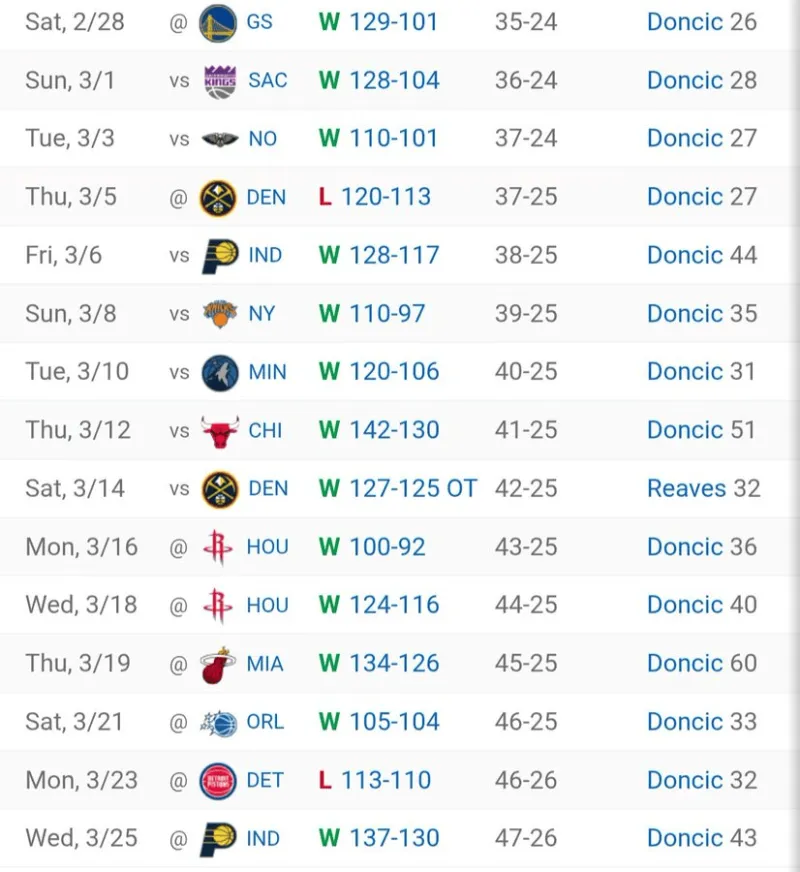Click the New York Knicks logo
Image resolution: width=800 pixels, height=872 pixels.
[x=219, y=314]
